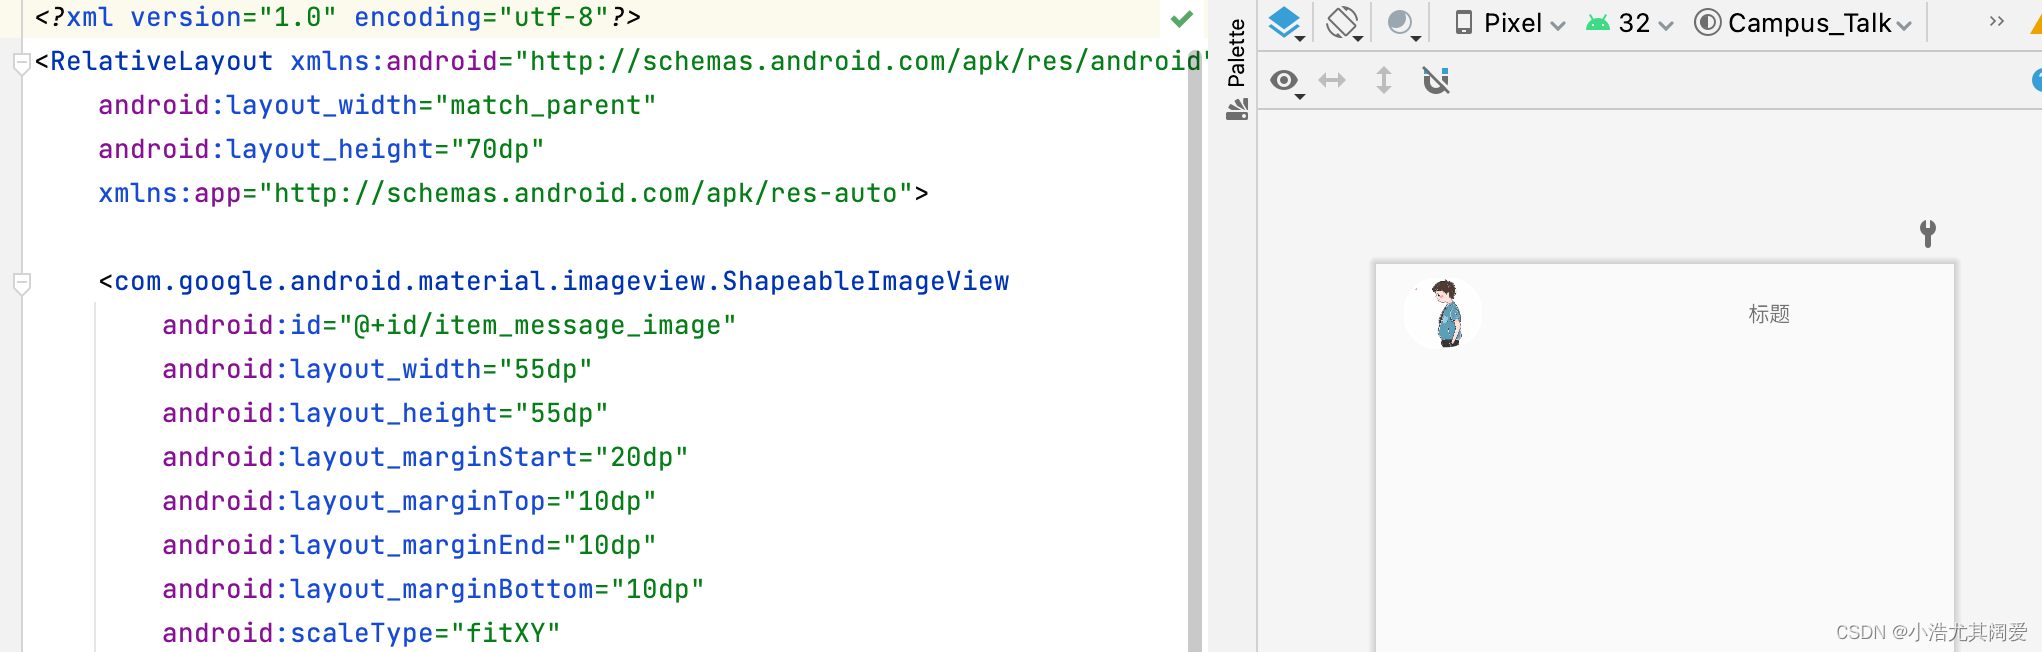This screenshot has height=652, width=2042.
Task: Click the scaleType="fitXY" line
Action: coord(361,633)
